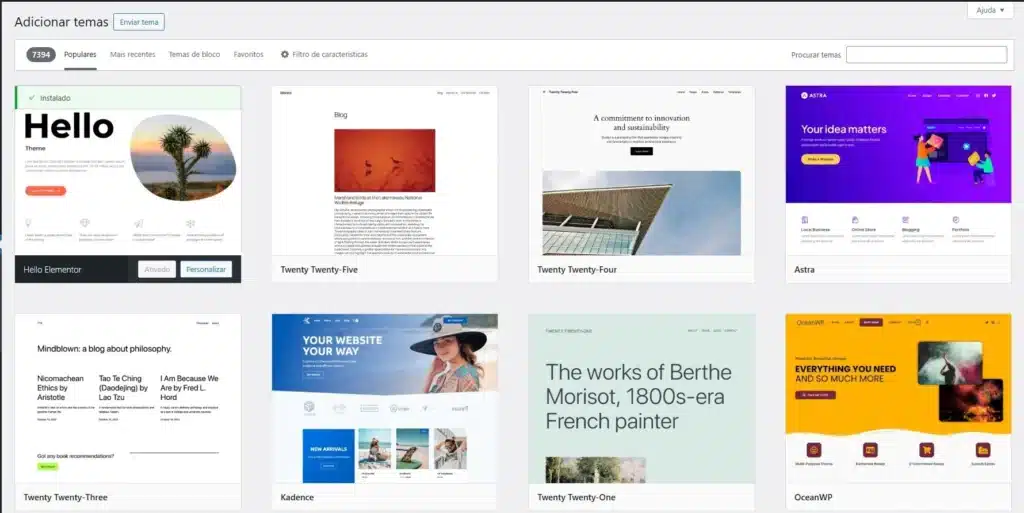
Task: Open the Twenty Twenty-Five theme thumbnail
Action: click(385, 171)
